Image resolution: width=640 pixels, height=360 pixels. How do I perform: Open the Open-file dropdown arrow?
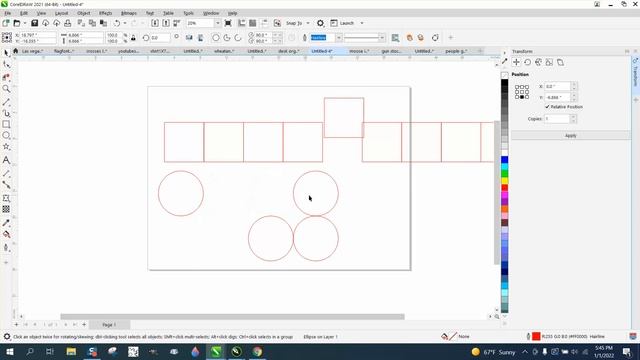(24, 23)
